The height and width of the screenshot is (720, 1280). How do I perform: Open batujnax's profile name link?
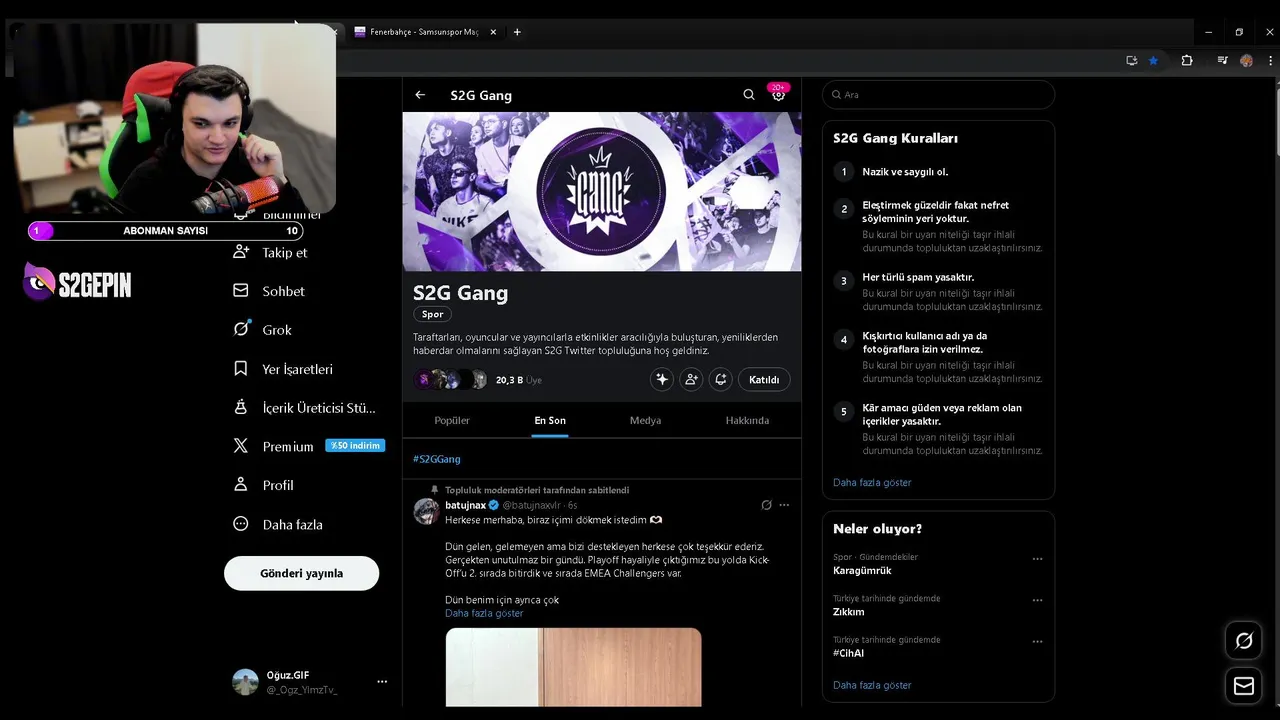pos(465,505)
